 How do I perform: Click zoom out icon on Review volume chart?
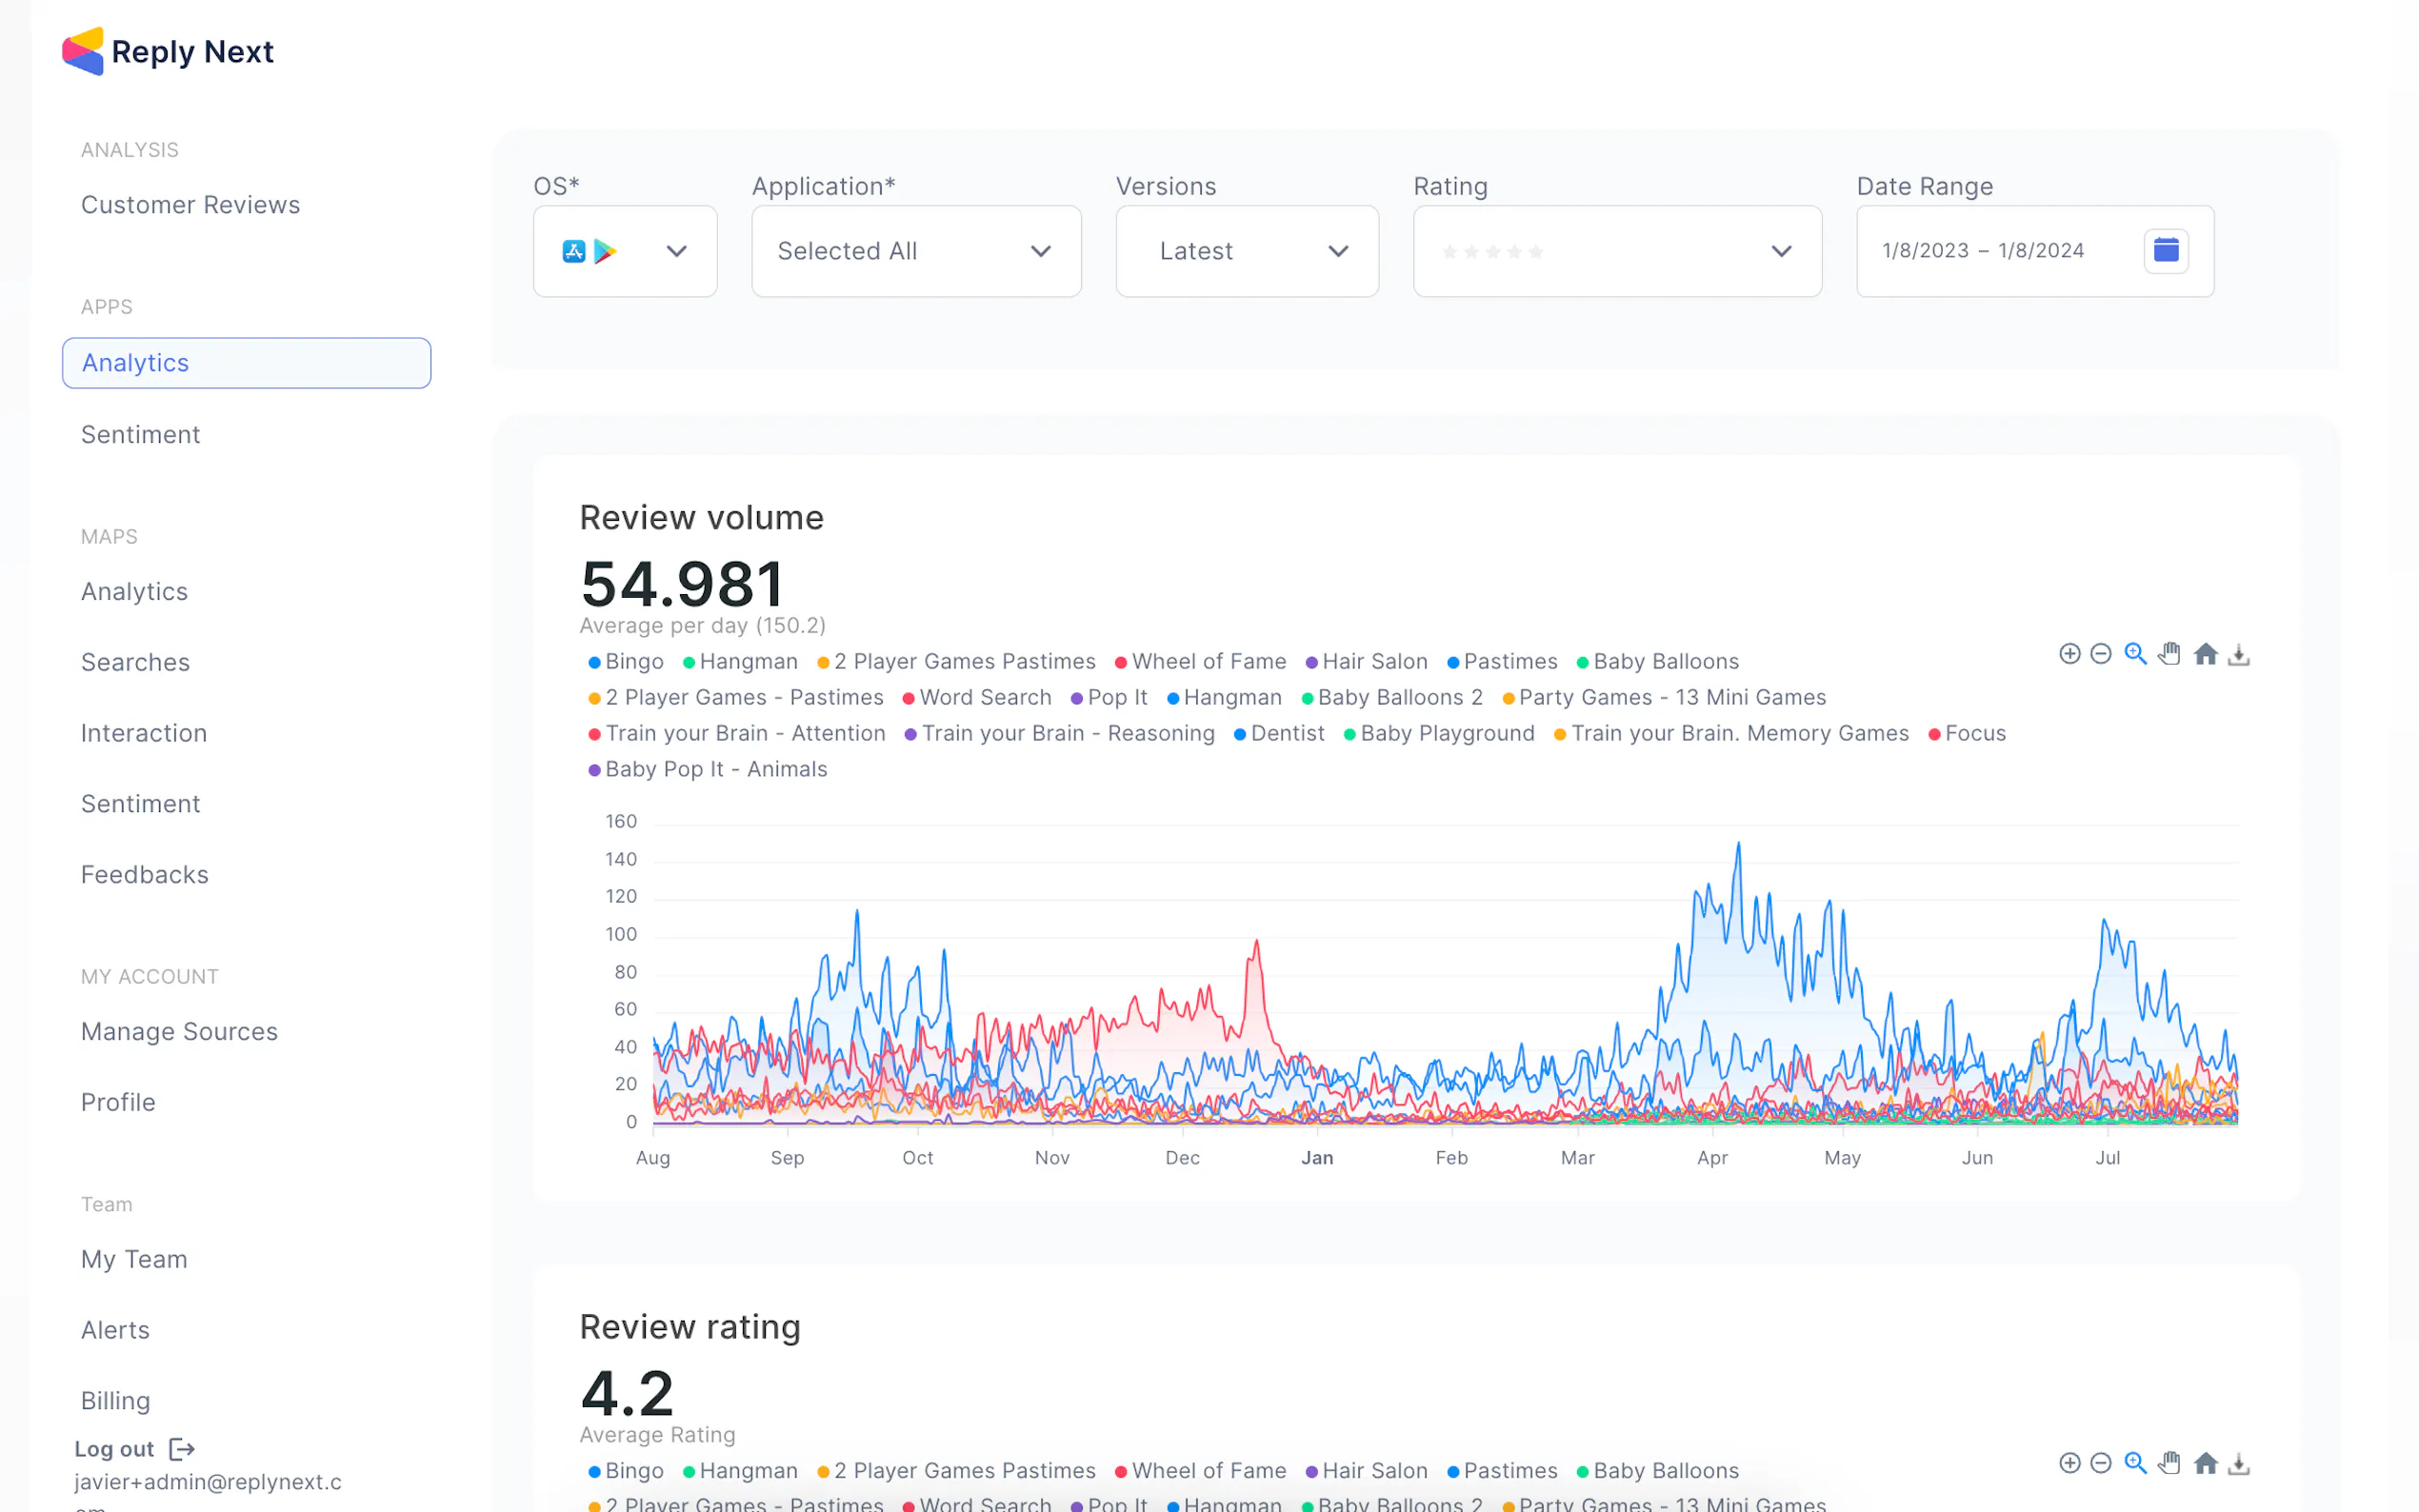(2101, 654)
